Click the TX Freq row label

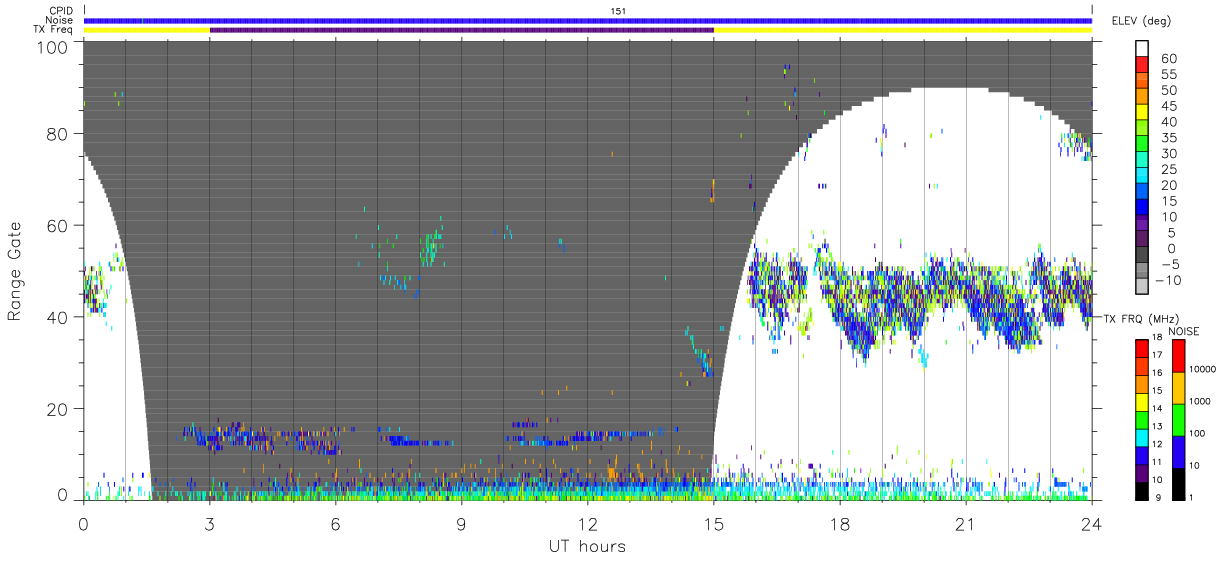[52, 30]
